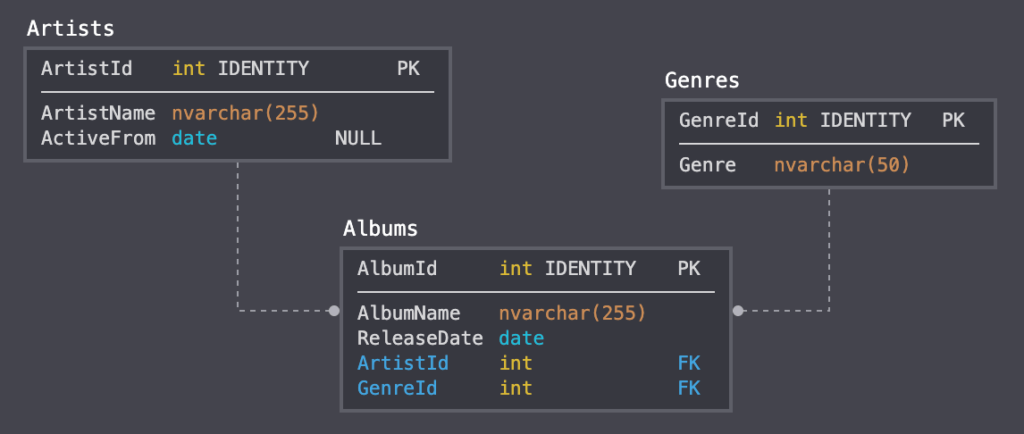Select the PK marker in Genres table
The image size is (1024, 434).
click(953, 120)
